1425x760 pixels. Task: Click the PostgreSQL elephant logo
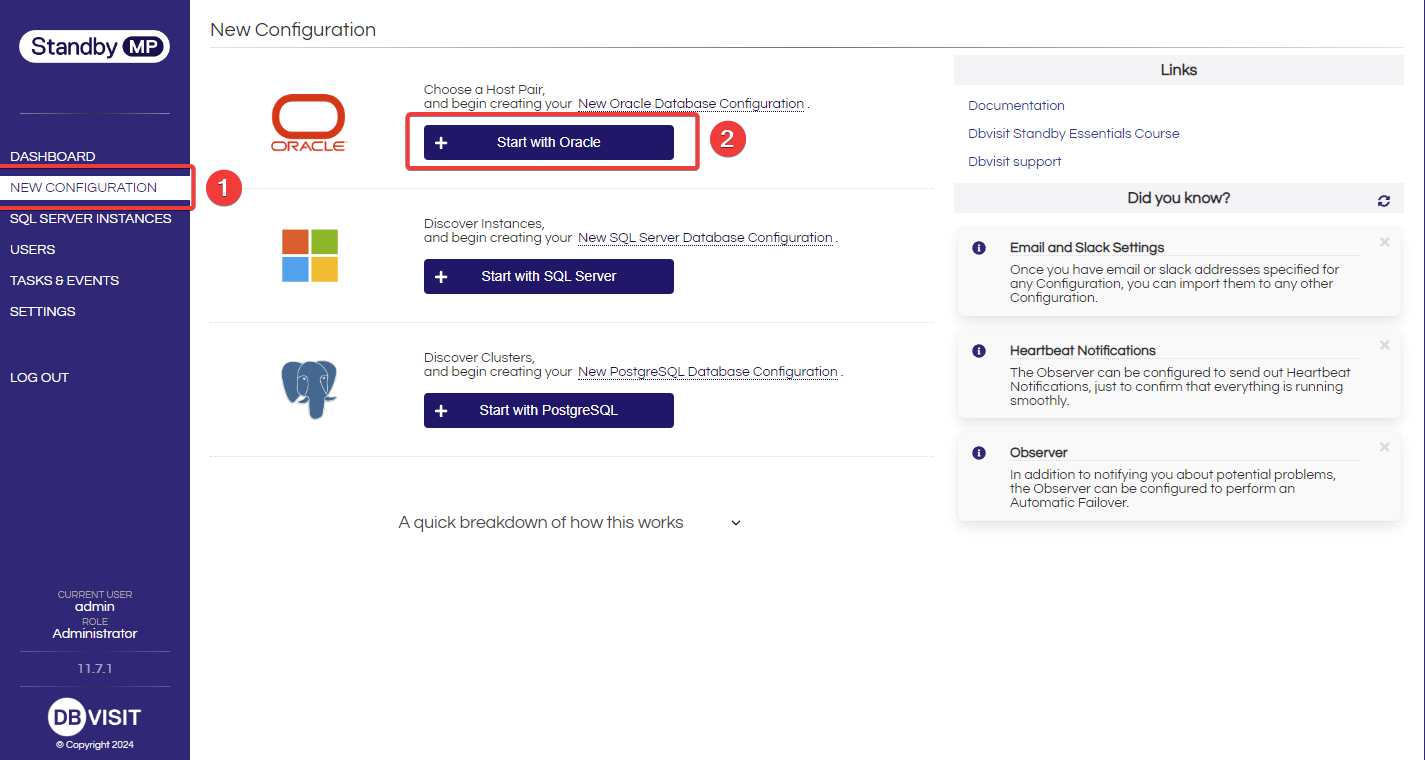tap(310, 389)
